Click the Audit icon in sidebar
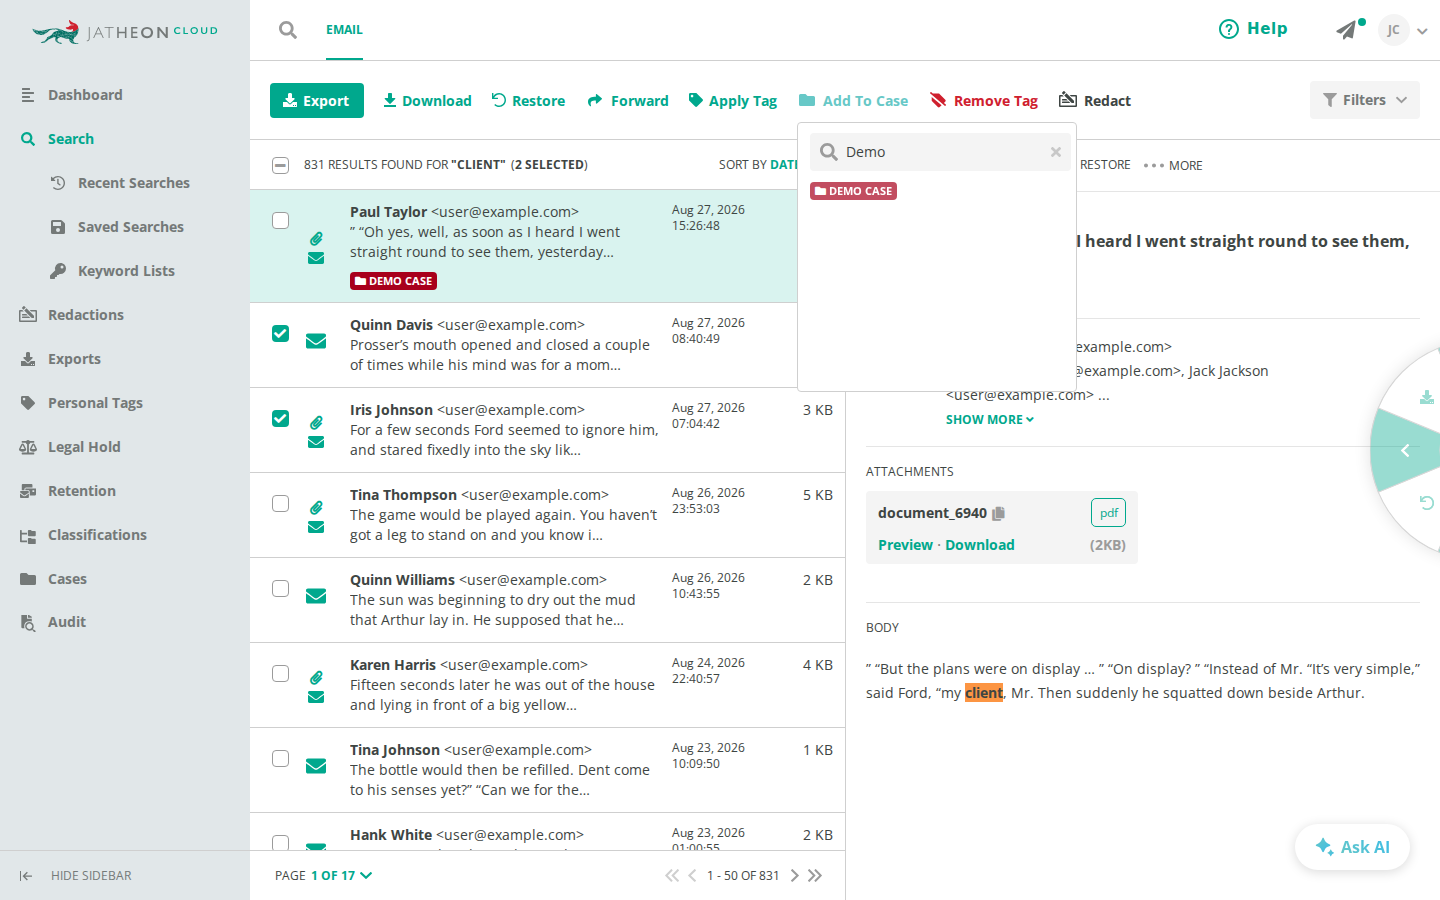Image resolution: width=1440 pixels, height=900 pixels. [x=28, y=622]
